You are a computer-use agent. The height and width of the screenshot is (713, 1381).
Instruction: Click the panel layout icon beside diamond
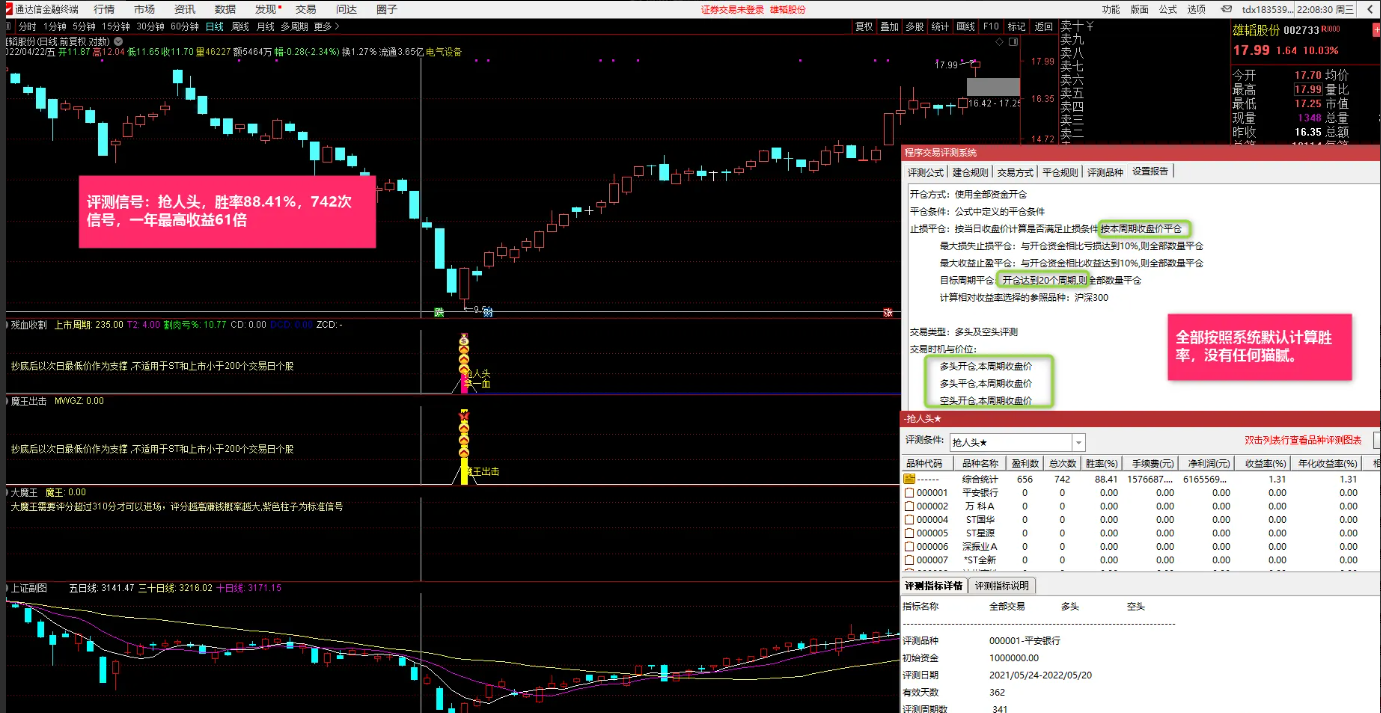1015,42
